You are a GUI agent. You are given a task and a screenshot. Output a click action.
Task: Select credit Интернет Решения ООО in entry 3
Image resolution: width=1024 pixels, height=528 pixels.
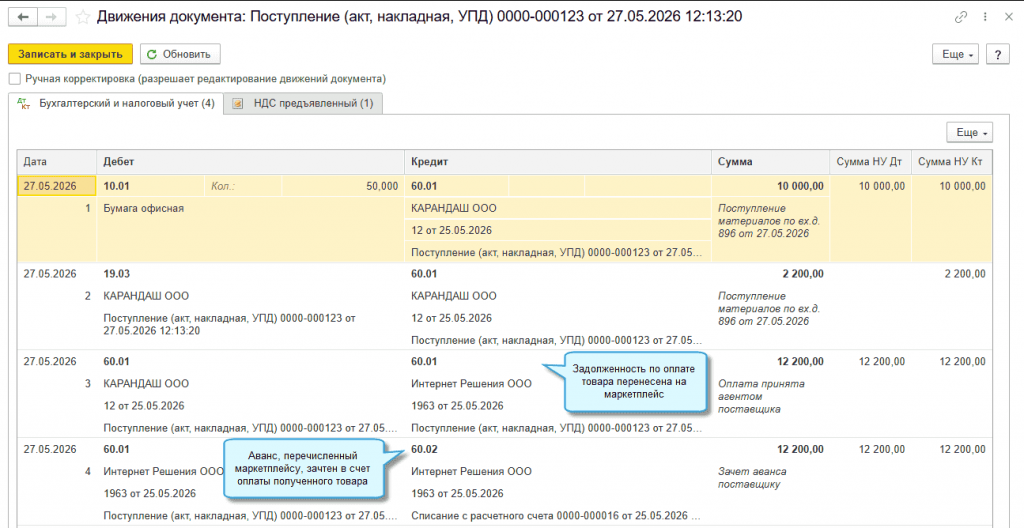pos(472,384)
